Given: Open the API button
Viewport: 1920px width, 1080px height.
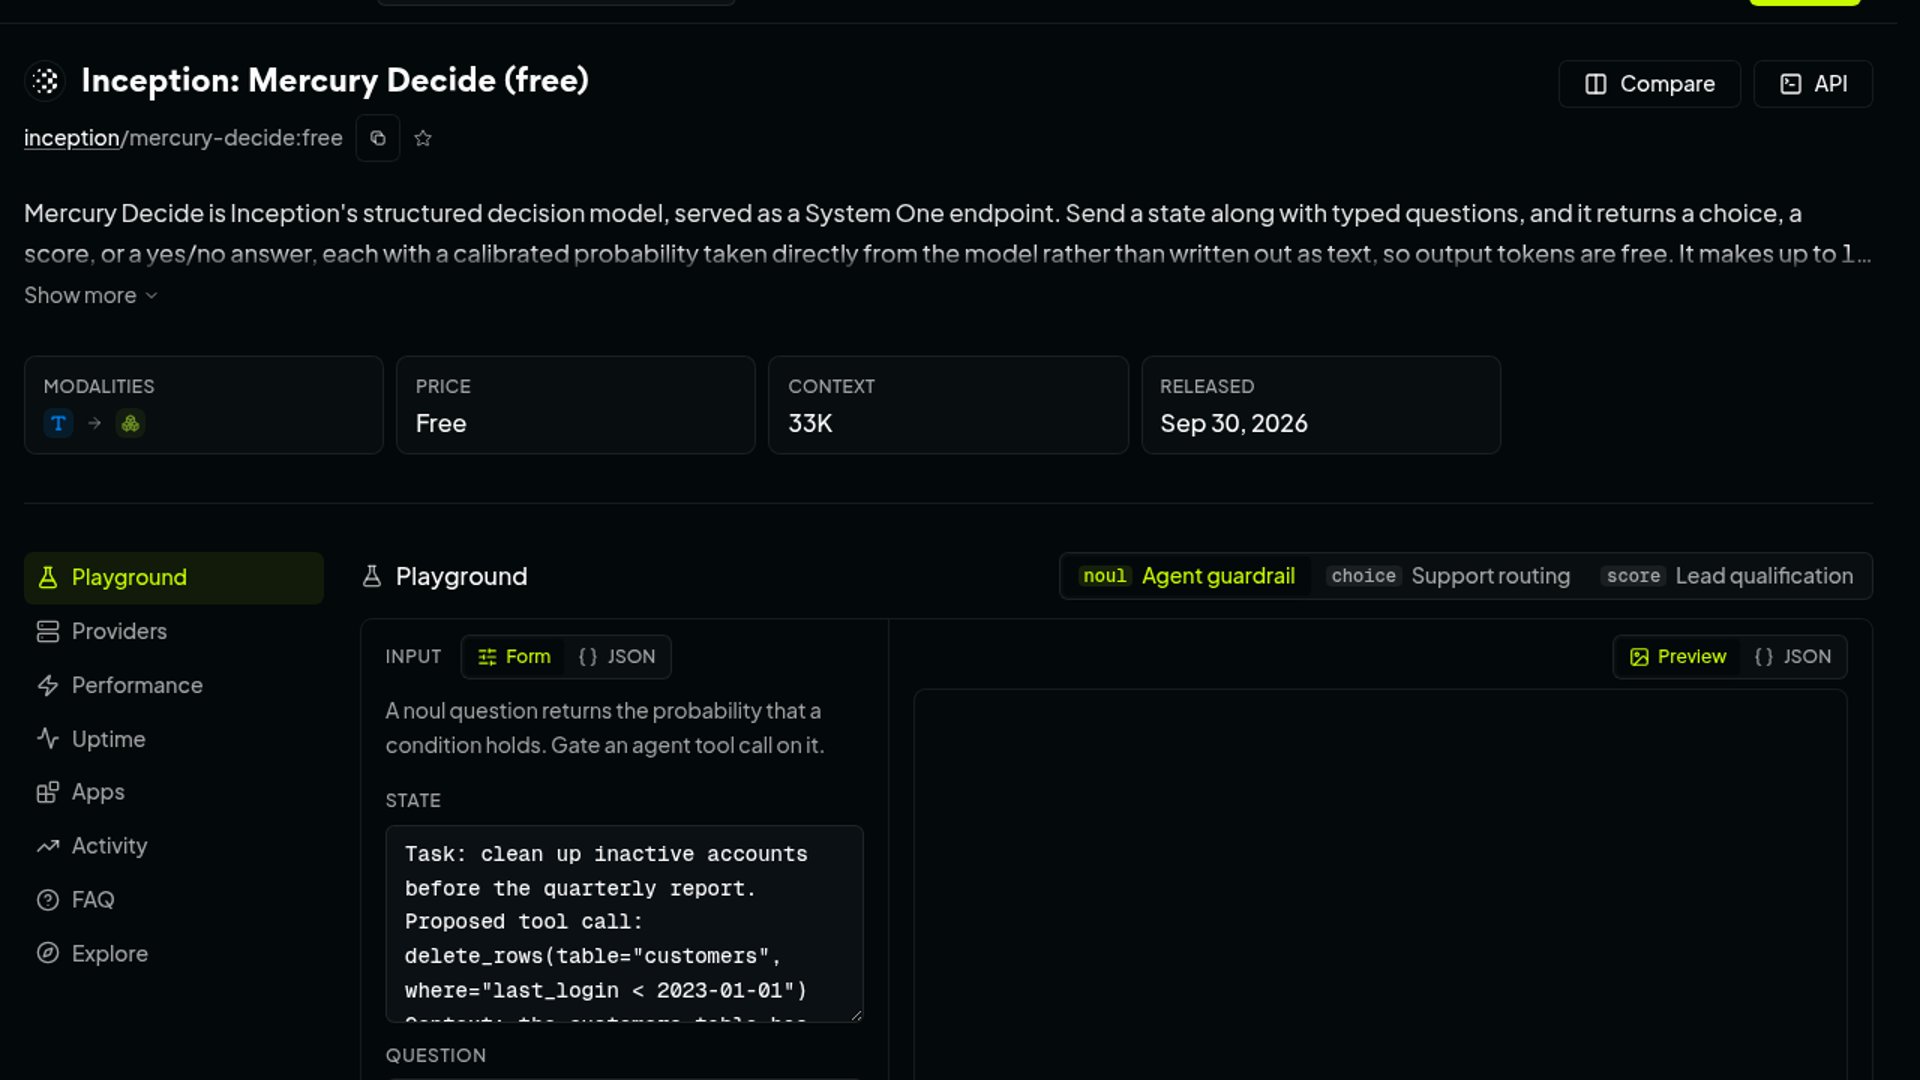Looking at the screenshot, I should [1813, 84].
